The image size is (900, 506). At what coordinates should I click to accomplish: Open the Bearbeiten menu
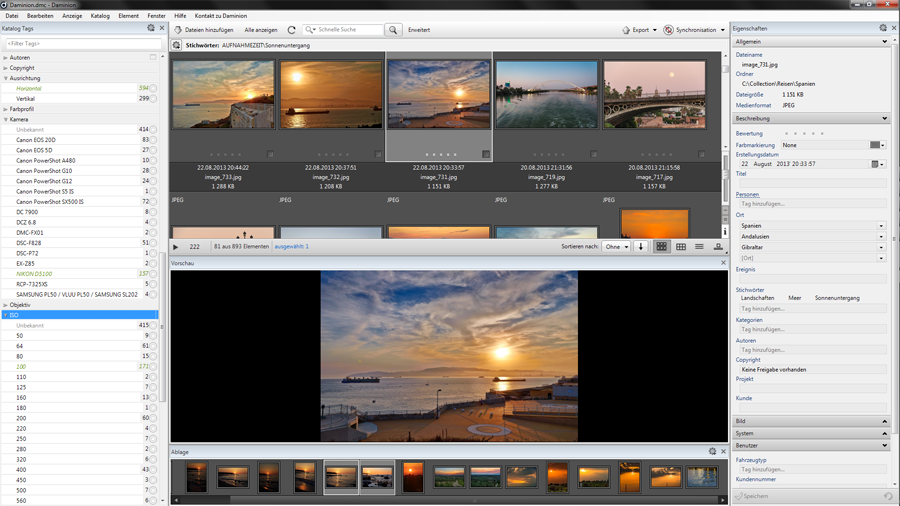click(x=40, y=16)
